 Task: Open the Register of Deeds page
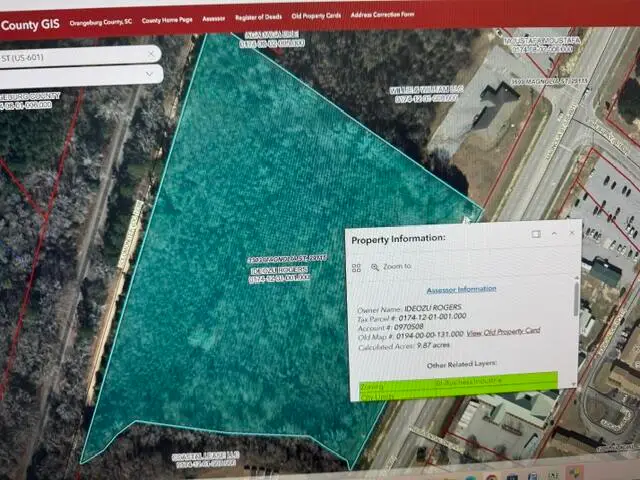pyautogui.click(x=258, y=17)
